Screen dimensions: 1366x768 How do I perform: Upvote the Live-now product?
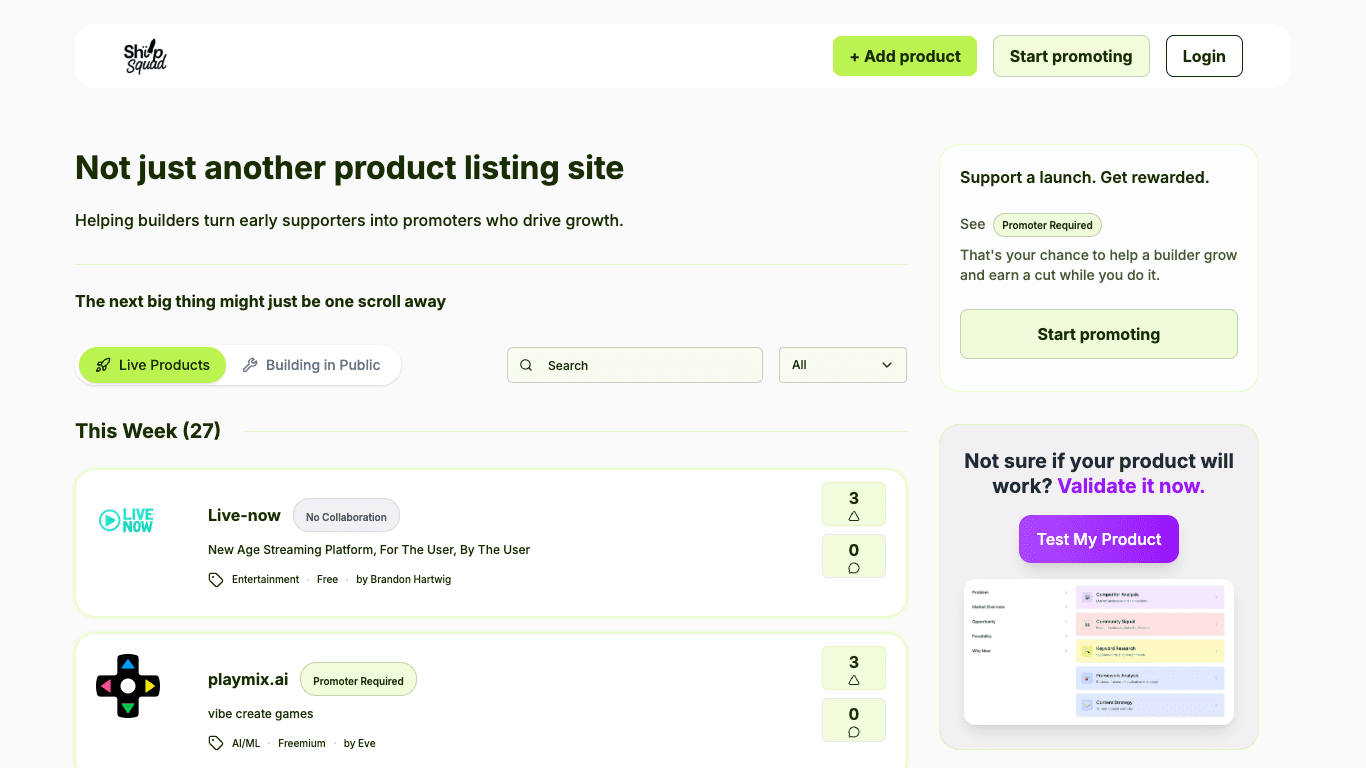point(853,504)
